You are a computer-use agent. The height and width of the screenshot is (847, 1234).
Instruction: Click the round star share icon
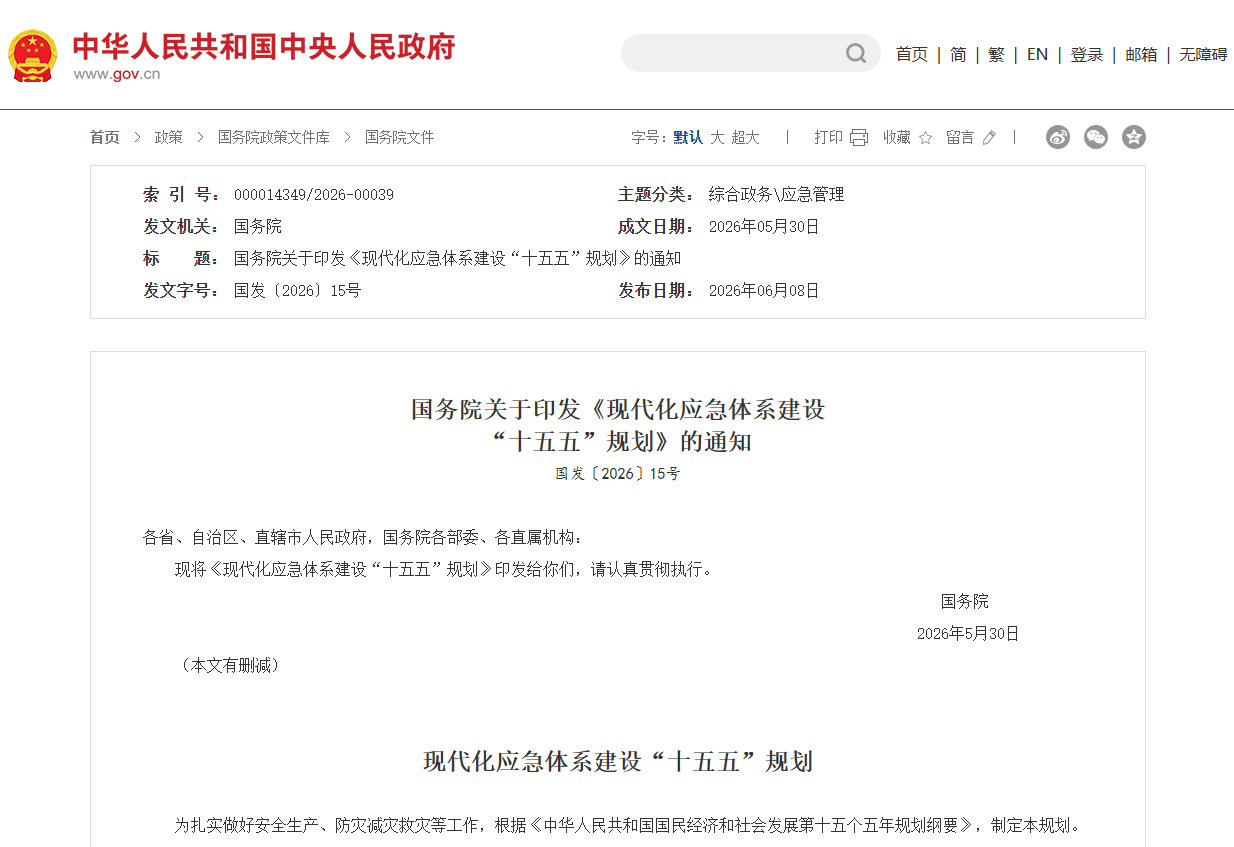pyautogui.click(x=1133, y=137)
